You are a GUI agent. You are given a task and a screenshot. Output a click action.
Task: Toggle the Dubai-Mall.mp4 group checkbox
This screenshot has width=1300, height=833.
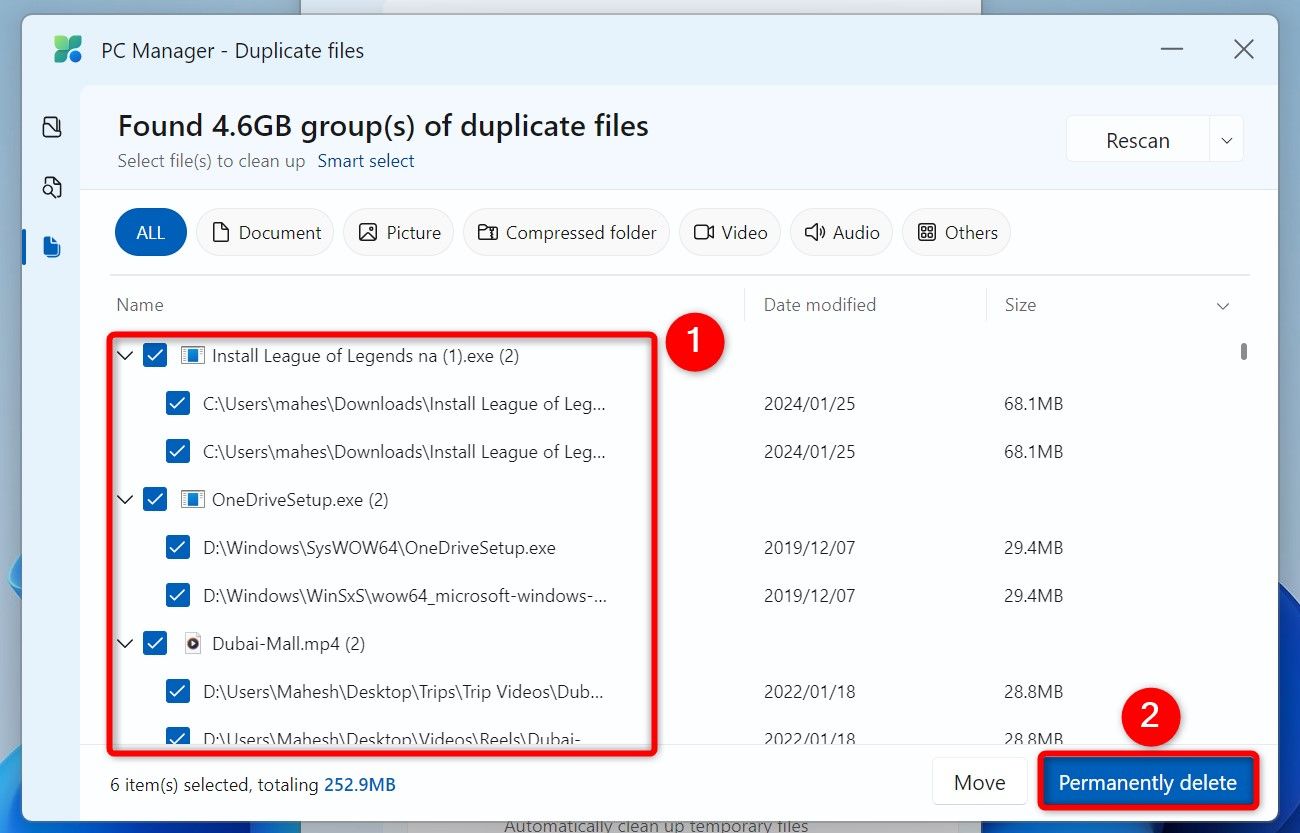(x=155, y=644)
